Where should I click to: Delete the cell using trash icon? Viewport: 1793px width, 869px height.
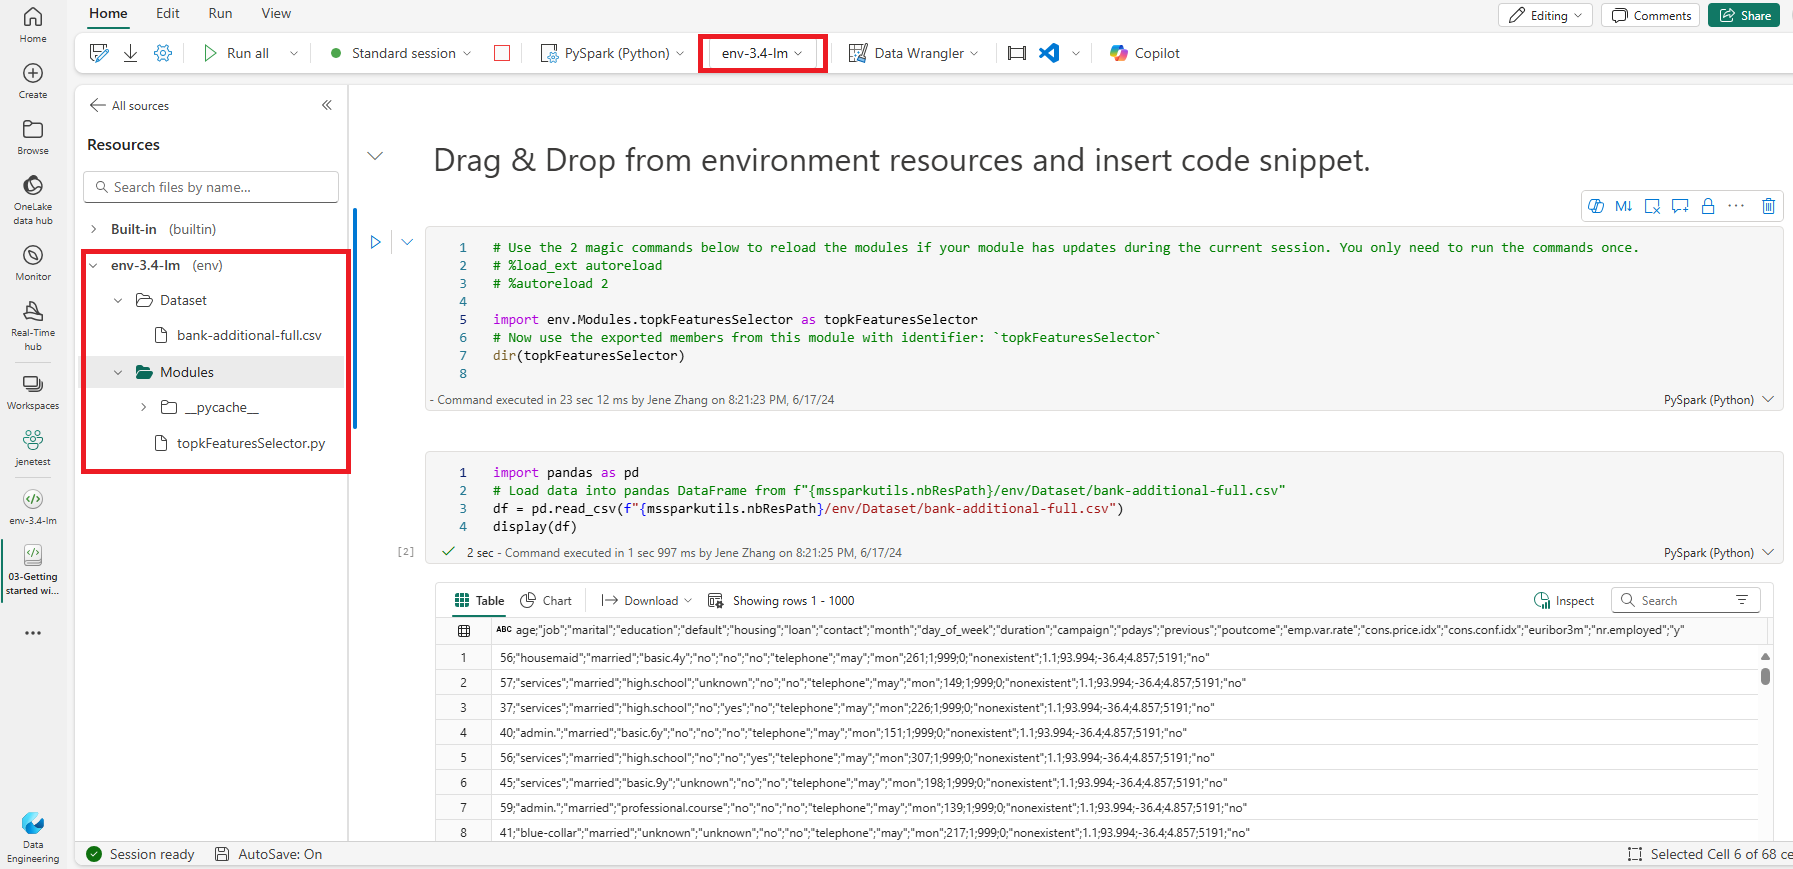point(1768,206)
